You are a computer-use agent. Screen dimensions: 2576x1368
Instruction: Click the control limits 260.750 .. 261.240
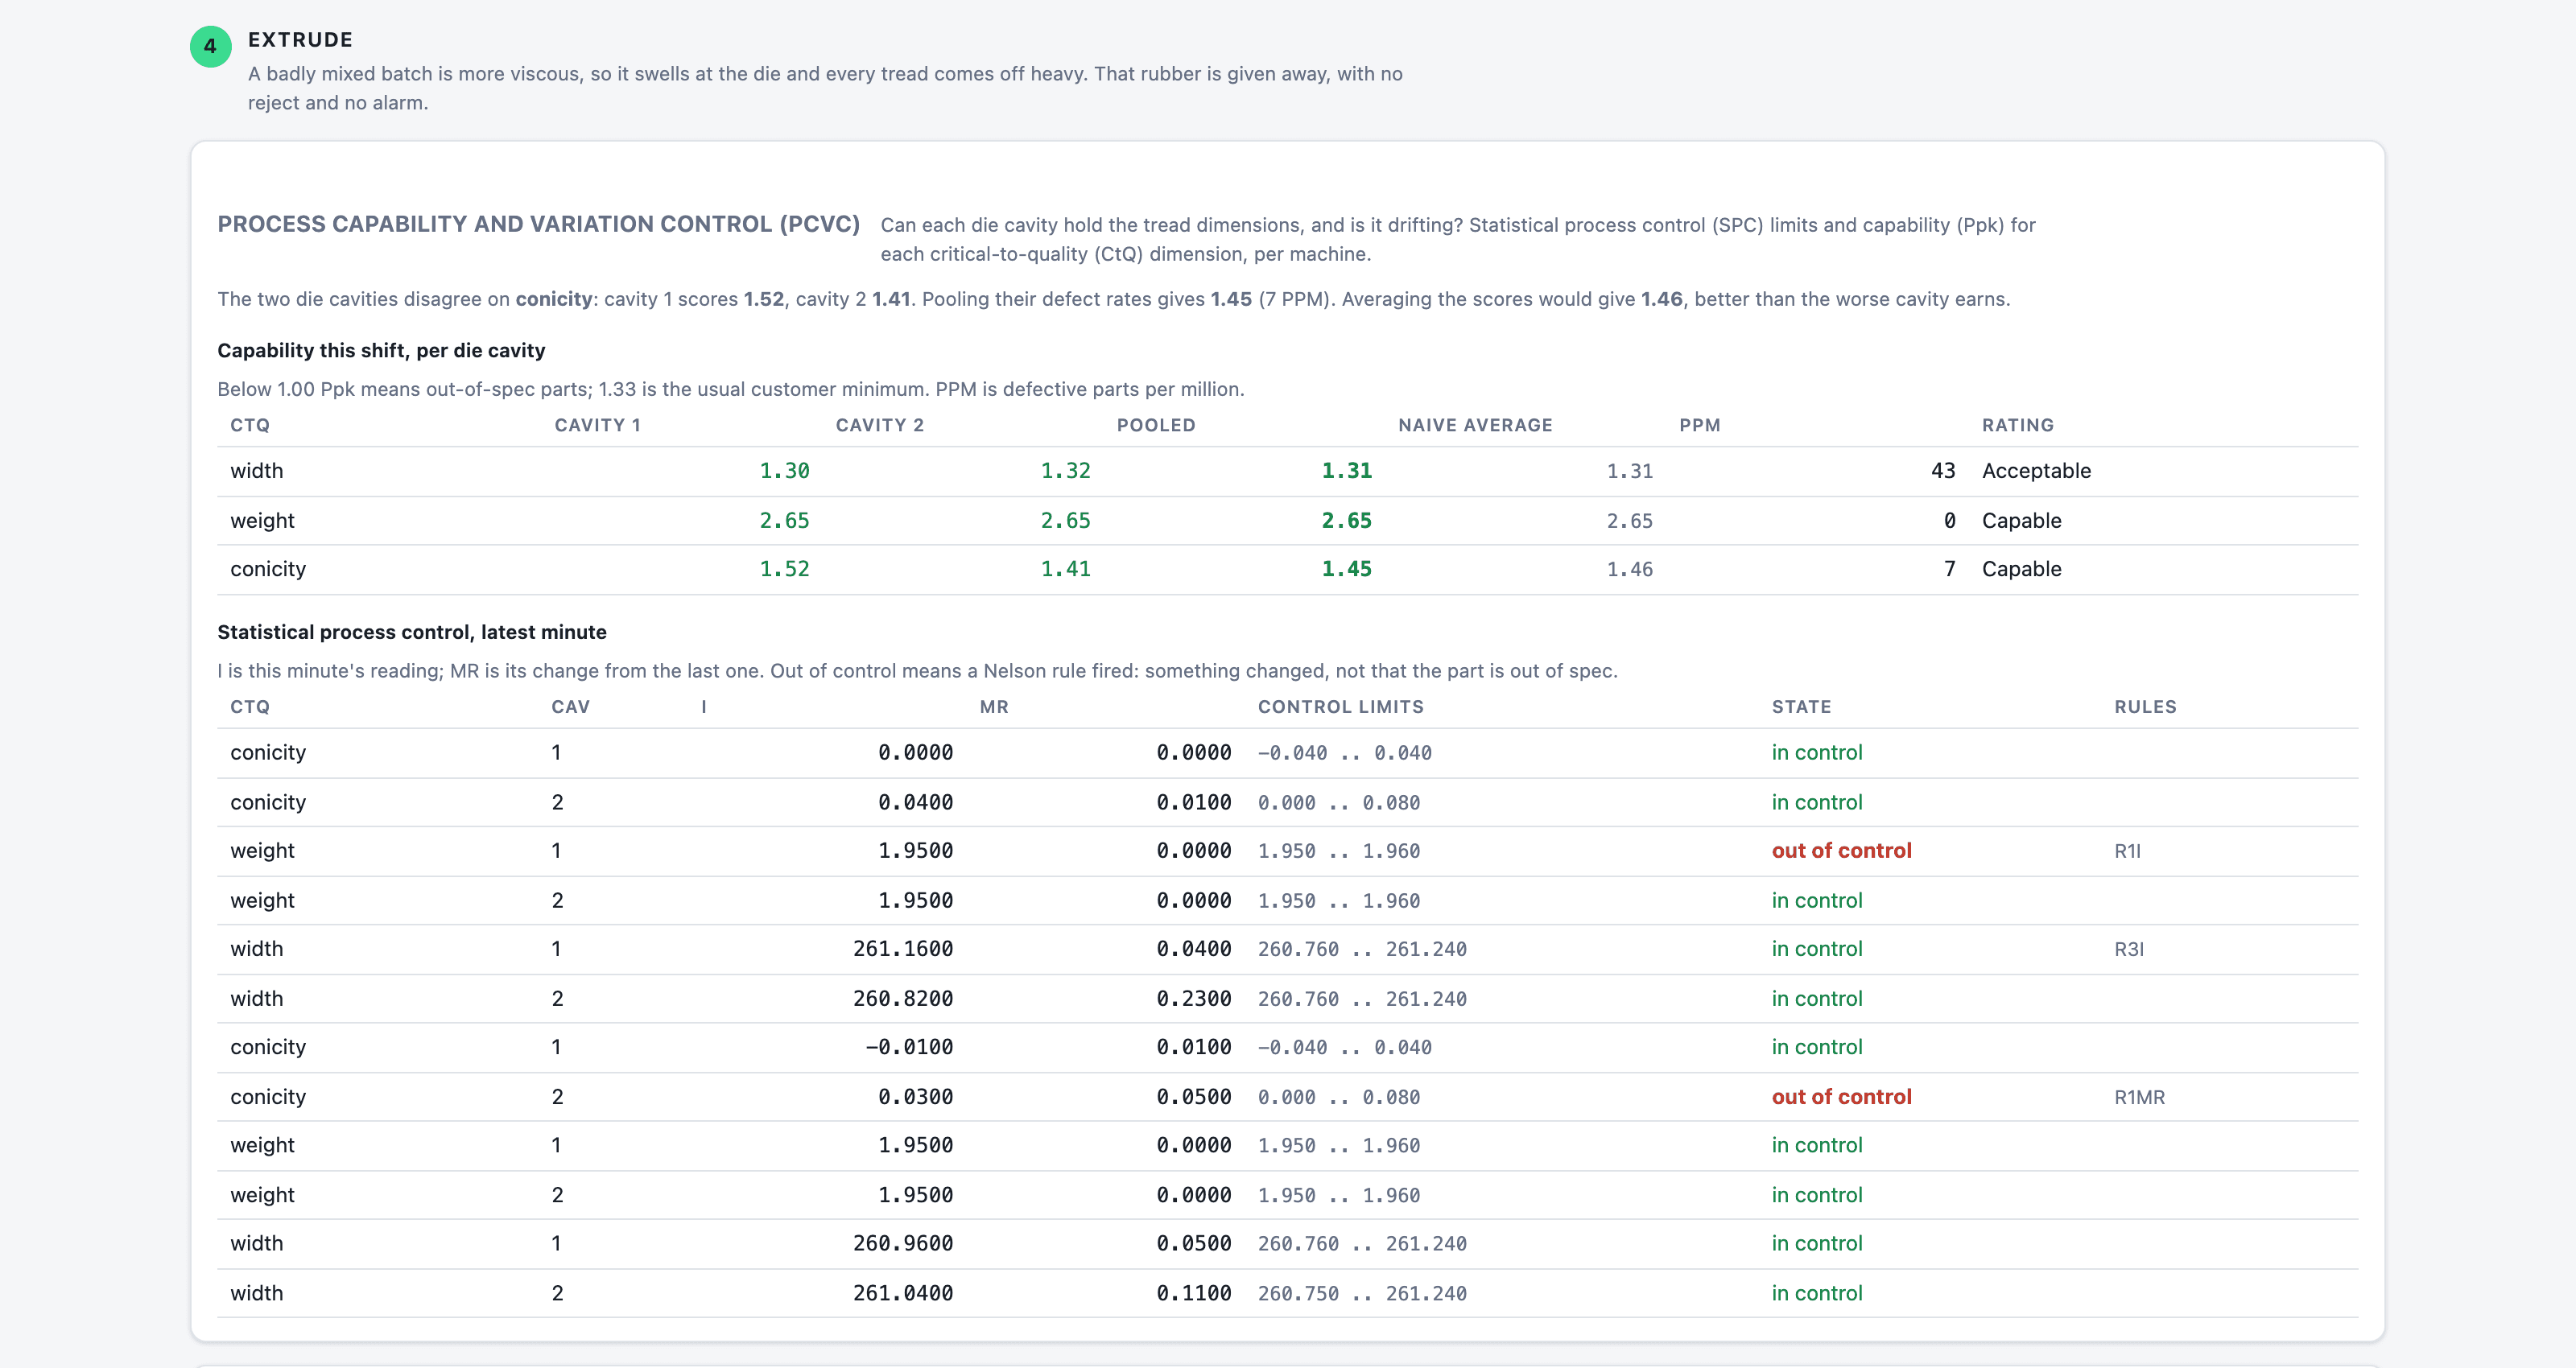click(1362, 1293)
